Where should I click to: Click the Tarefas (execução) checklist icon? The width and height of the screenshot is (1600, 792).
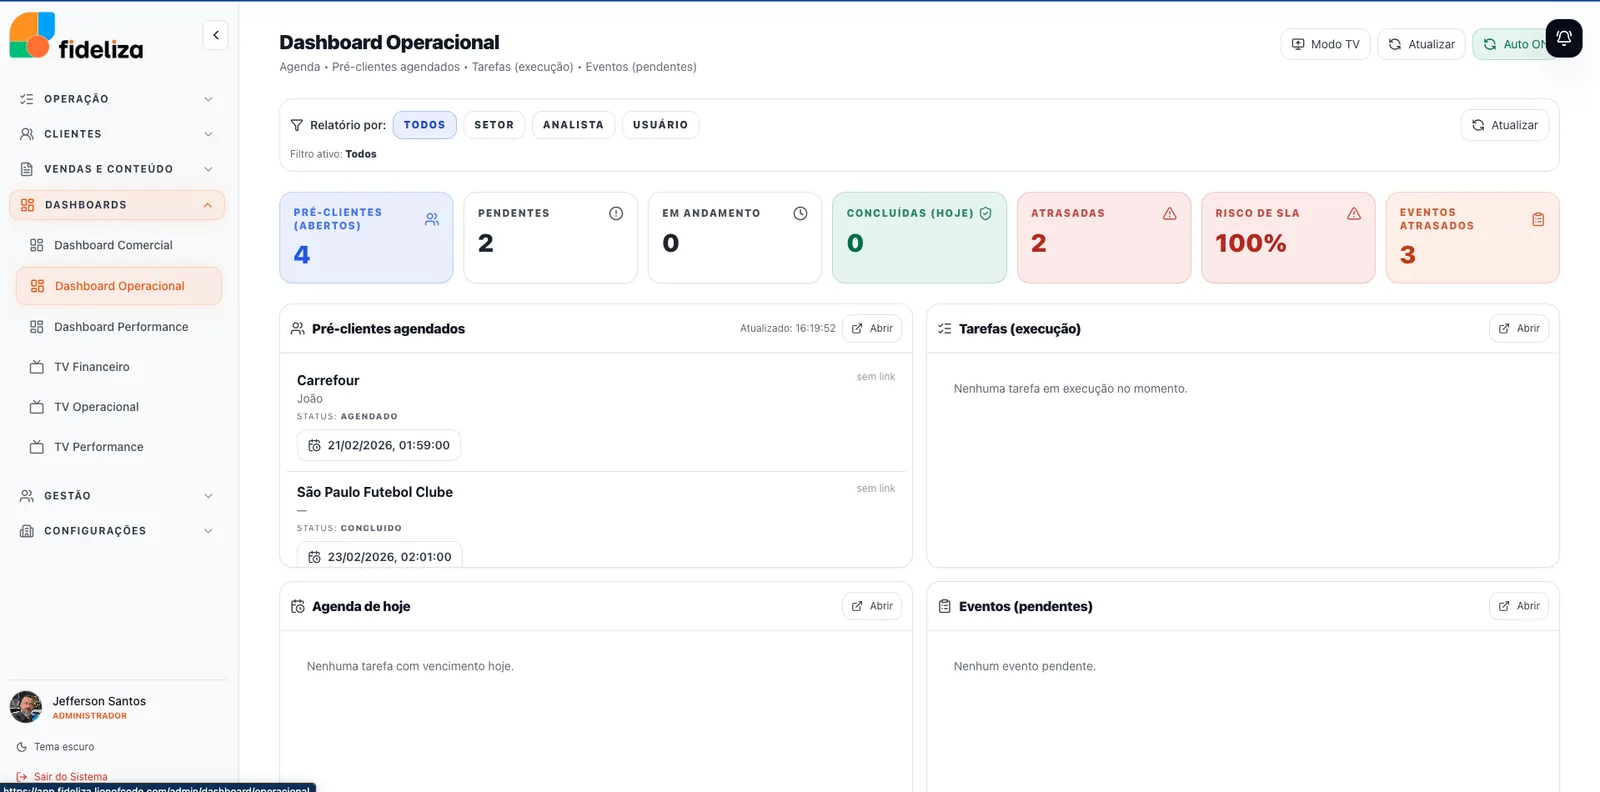pyautogui.click(x=945, y=328)
